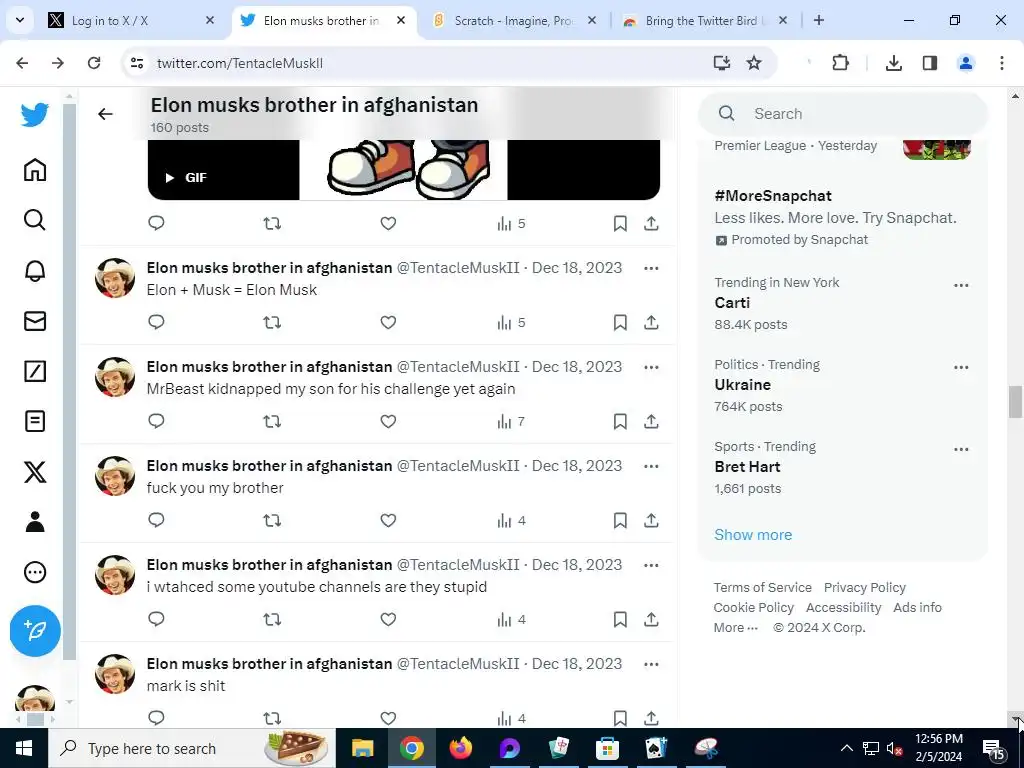The height and width of the screenshot is (768, 1024).
Task: Open a new Chrome tab
Action: coord(818,20)
